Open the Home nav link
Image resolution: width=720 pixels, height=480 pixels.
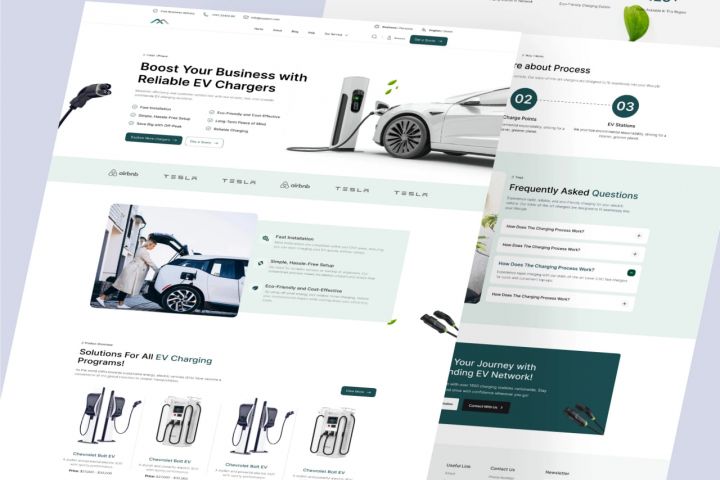(259, 29)
